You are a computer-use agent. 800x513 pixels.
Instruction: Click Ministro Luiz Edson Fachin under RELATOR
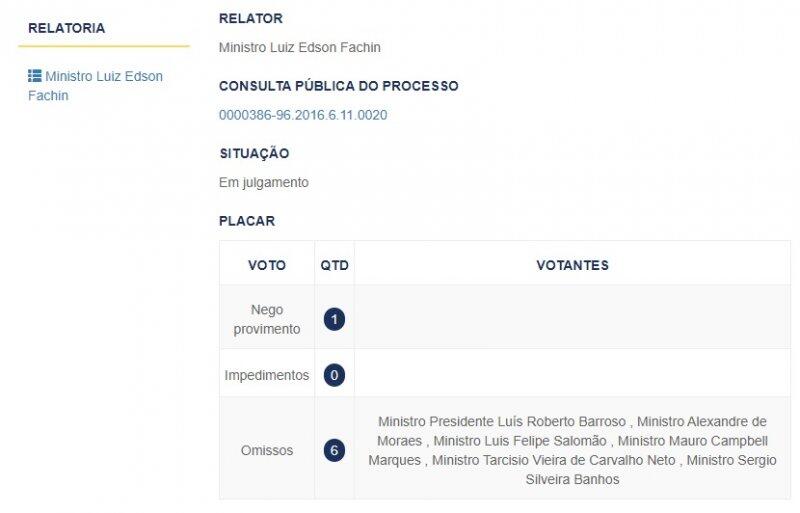click(300, 47)
